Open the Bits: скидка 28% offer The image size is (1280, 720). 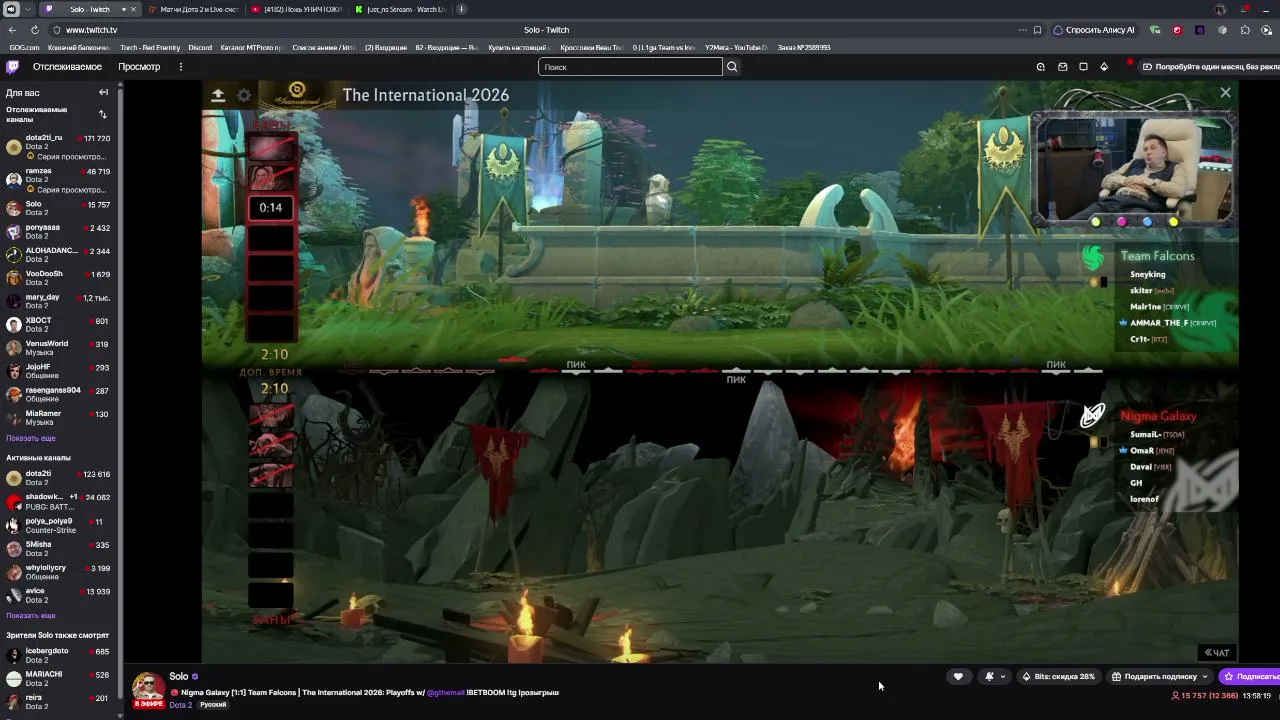[x=1058, y=677]
